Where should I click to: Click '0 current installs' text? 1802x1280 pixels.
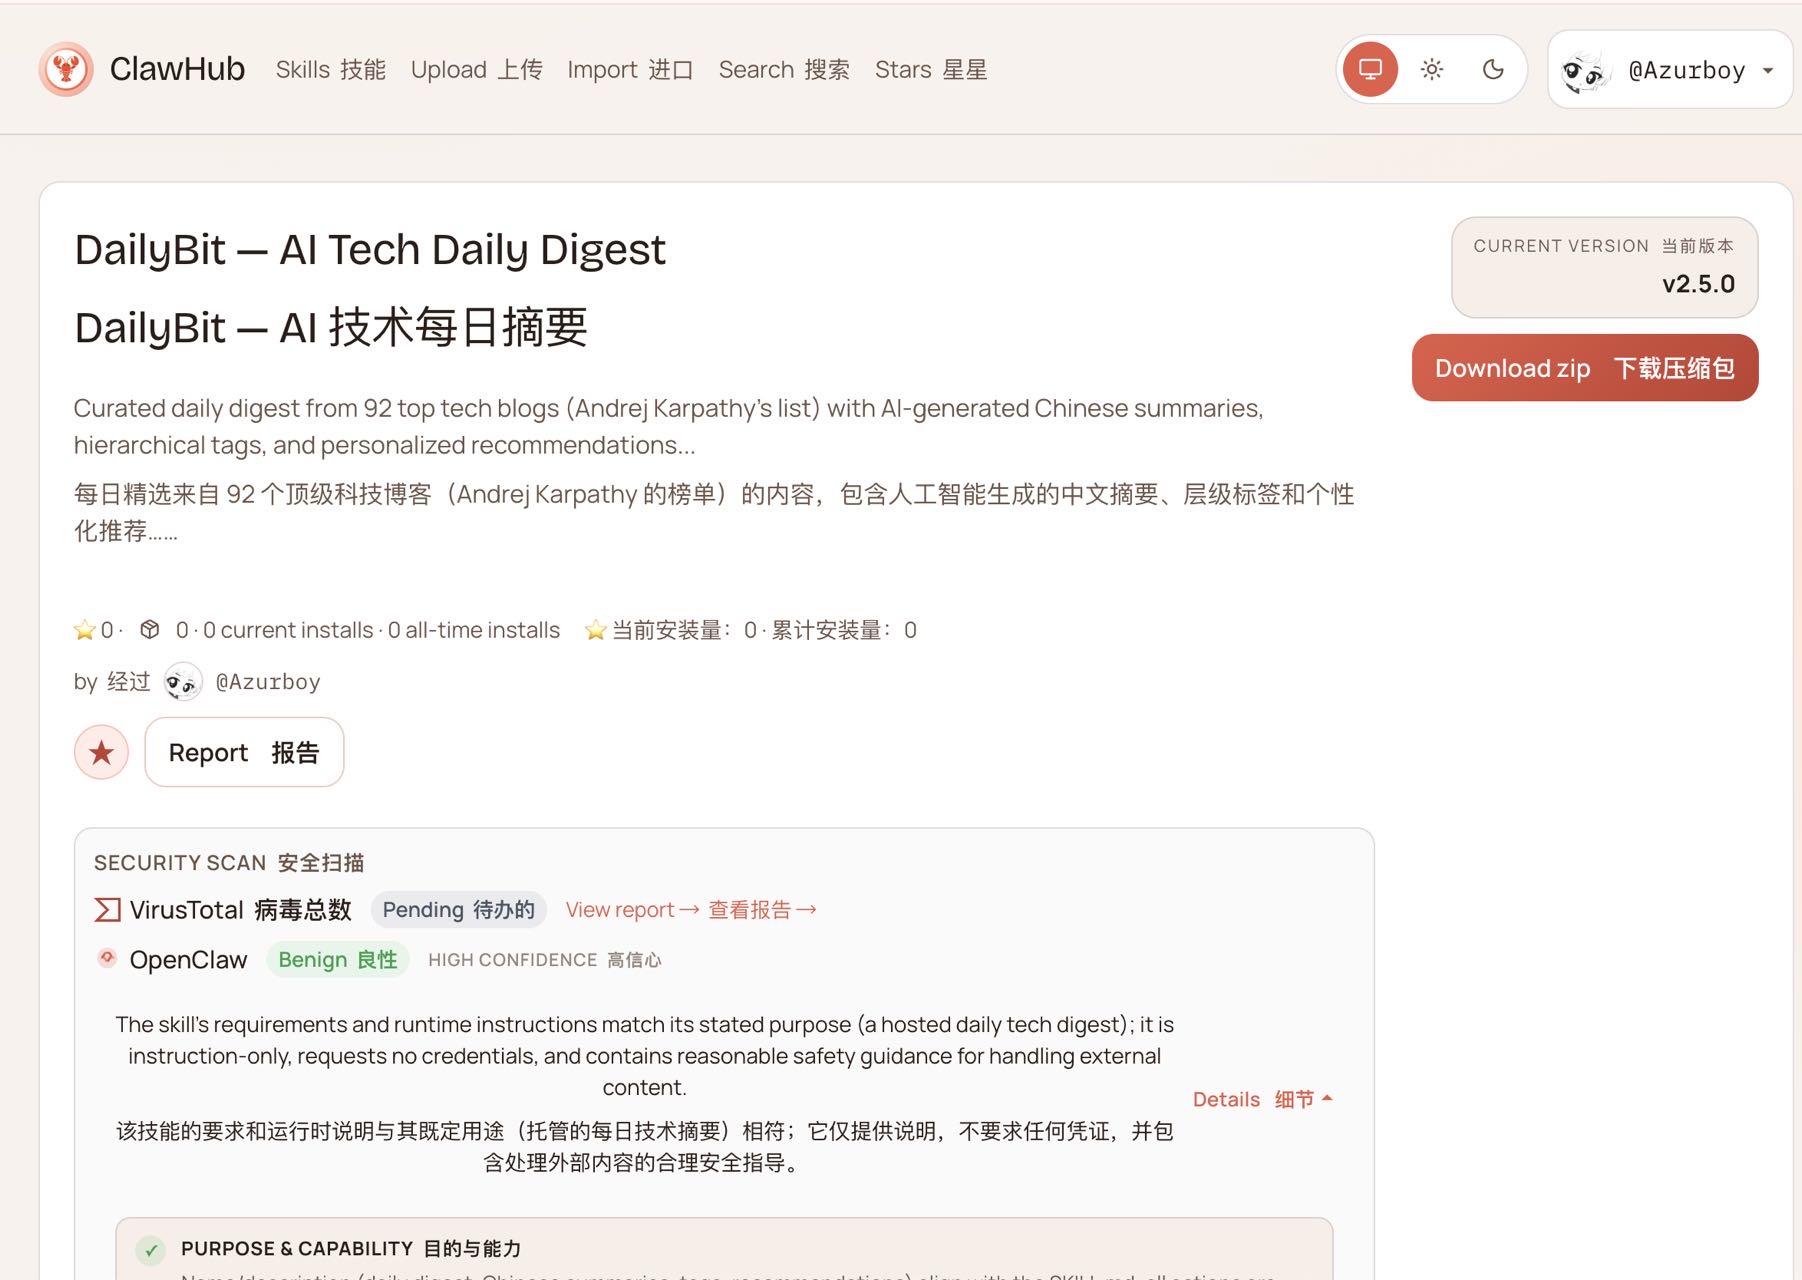tap(288, 630)
